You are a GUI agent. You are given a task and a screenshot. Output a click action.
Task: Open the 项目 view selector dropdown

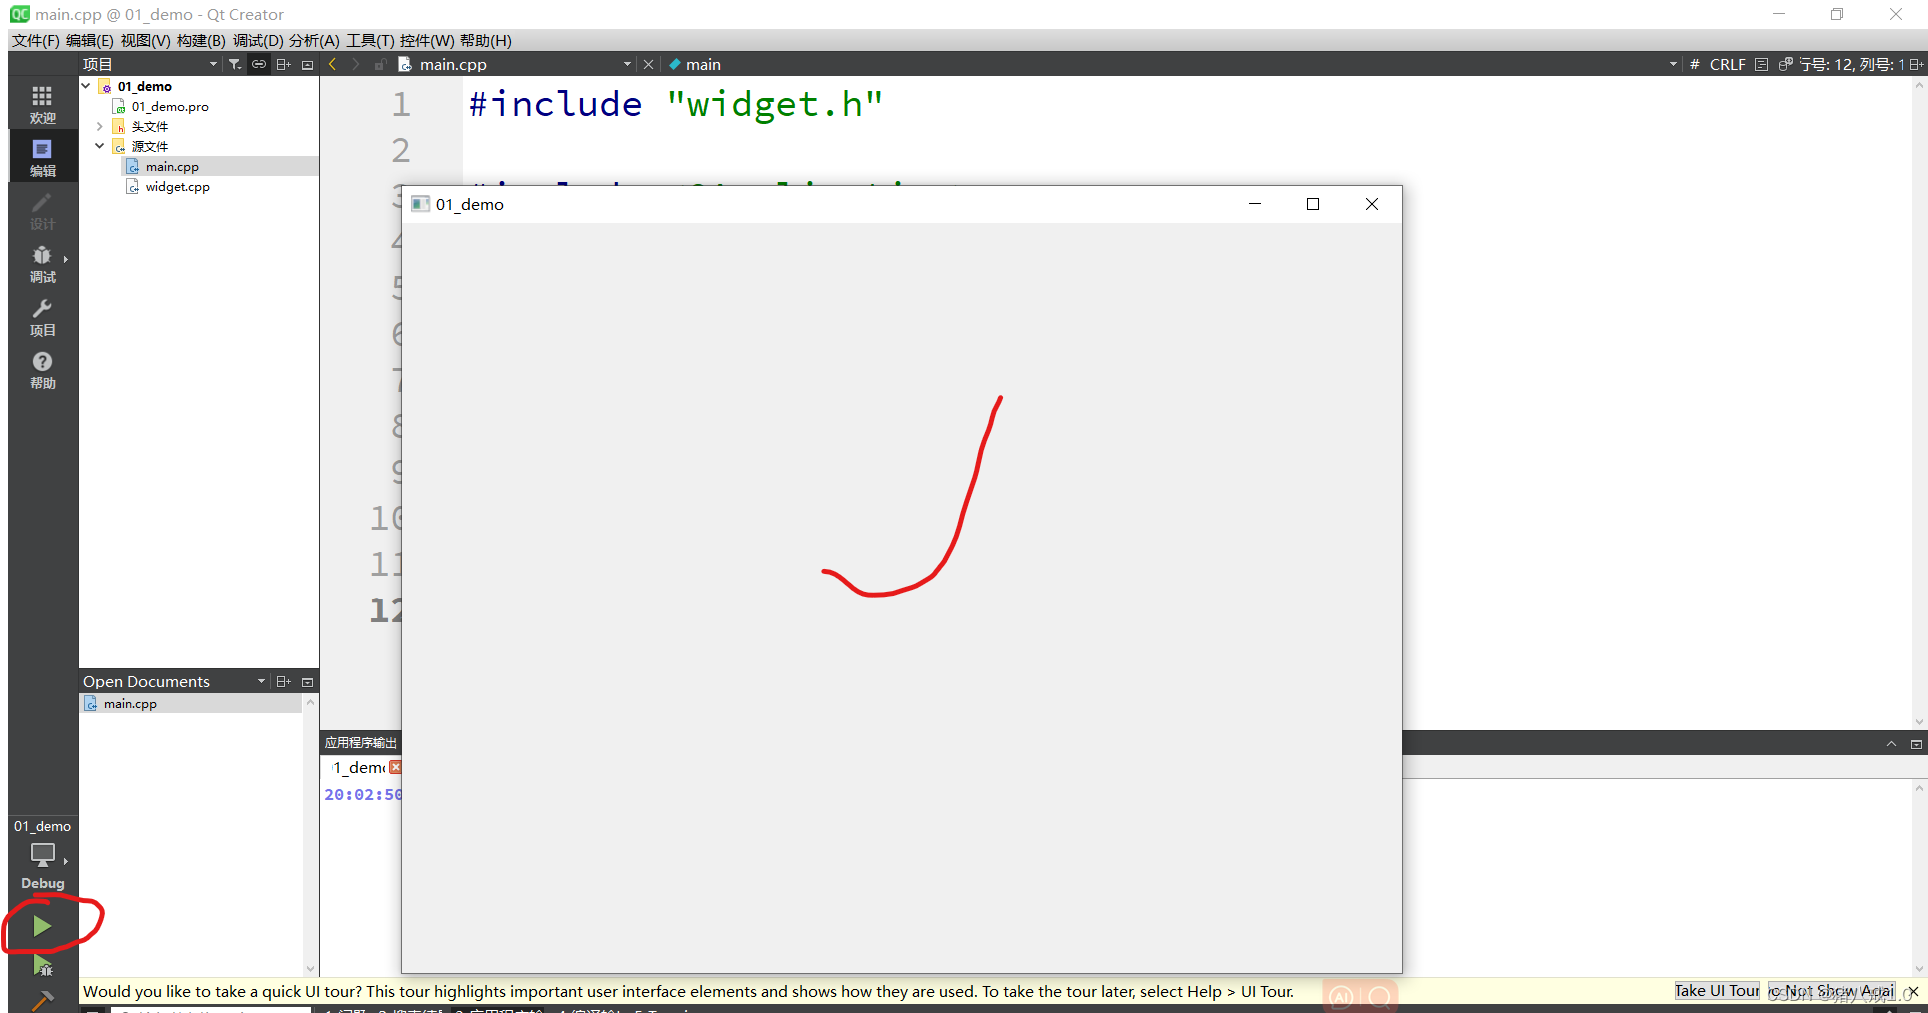pyautogui.click(x=213, y=64)
